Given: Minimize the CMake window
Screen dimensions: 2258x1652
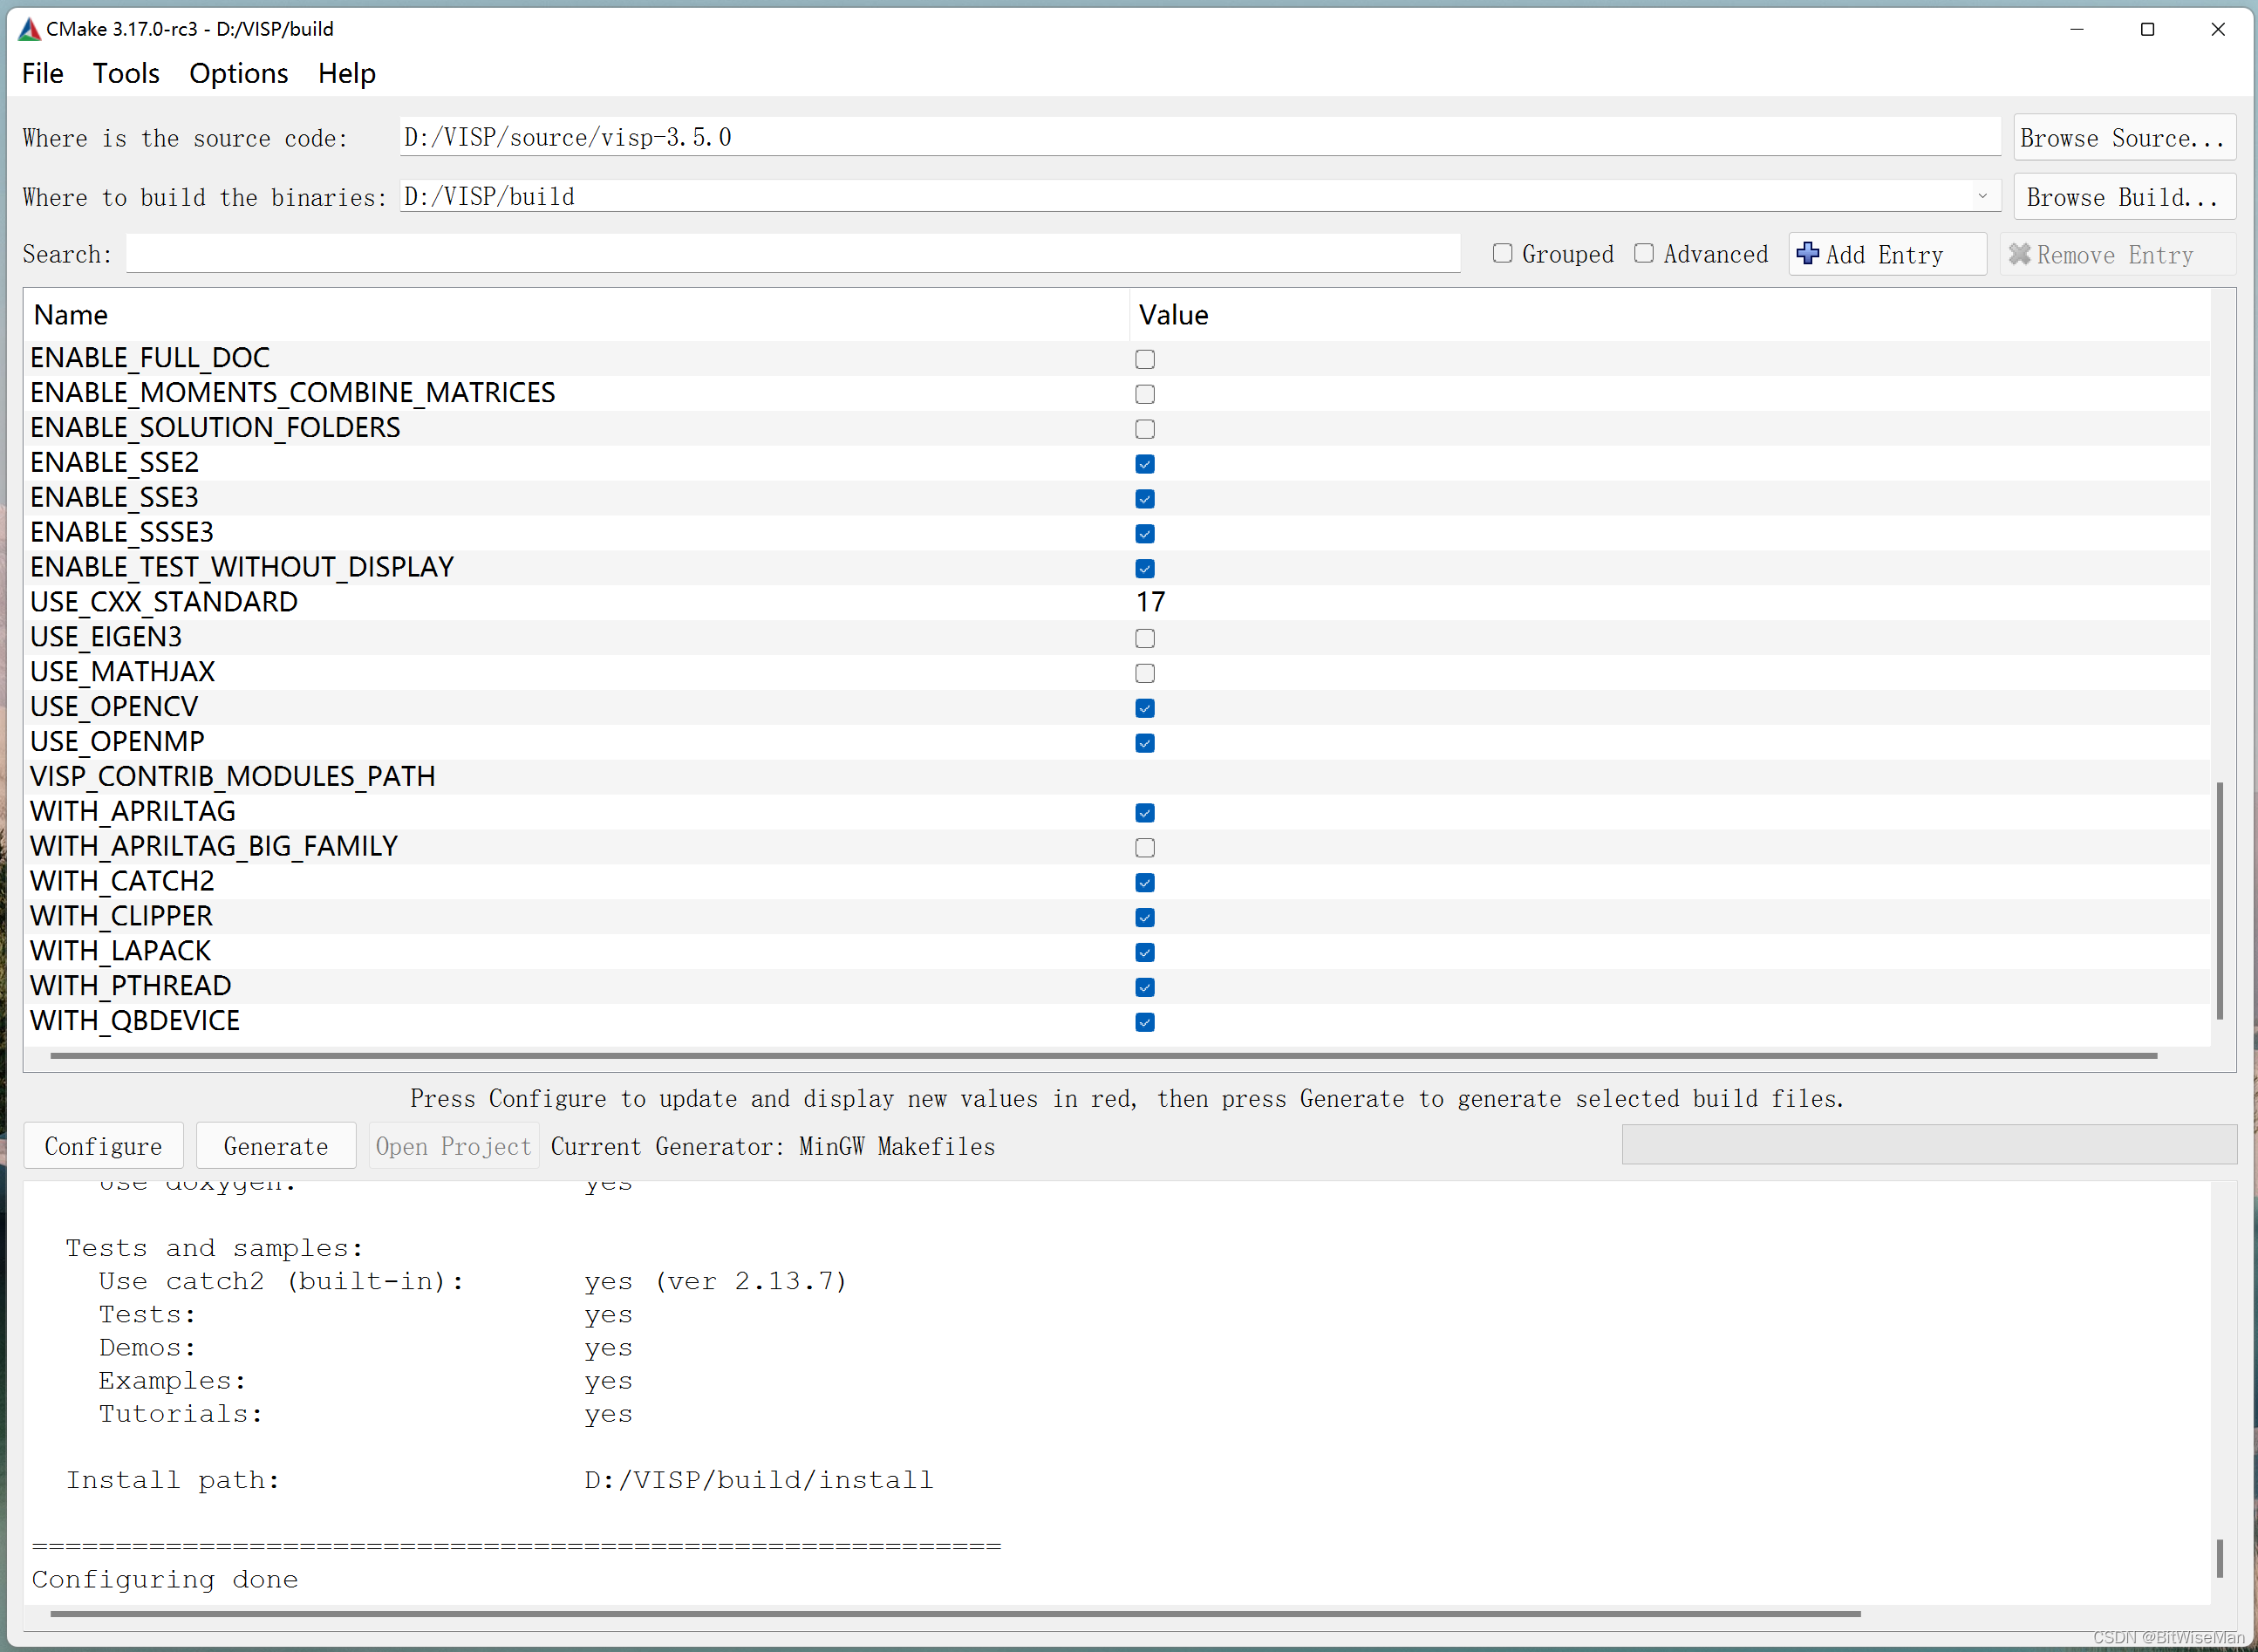Looking at the screenshot, I should 2076,29.
